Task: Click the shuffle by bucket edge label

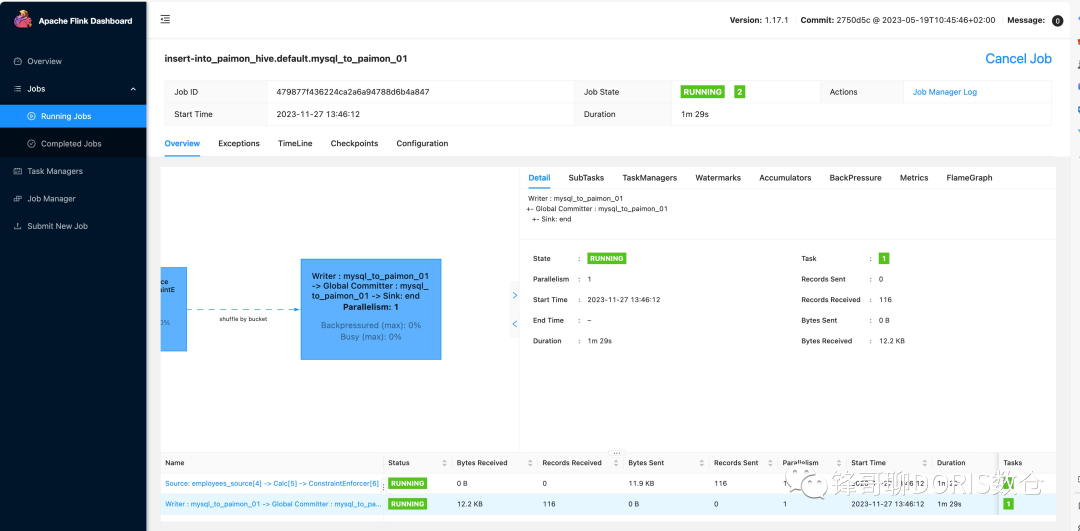Action: [243, 319]
